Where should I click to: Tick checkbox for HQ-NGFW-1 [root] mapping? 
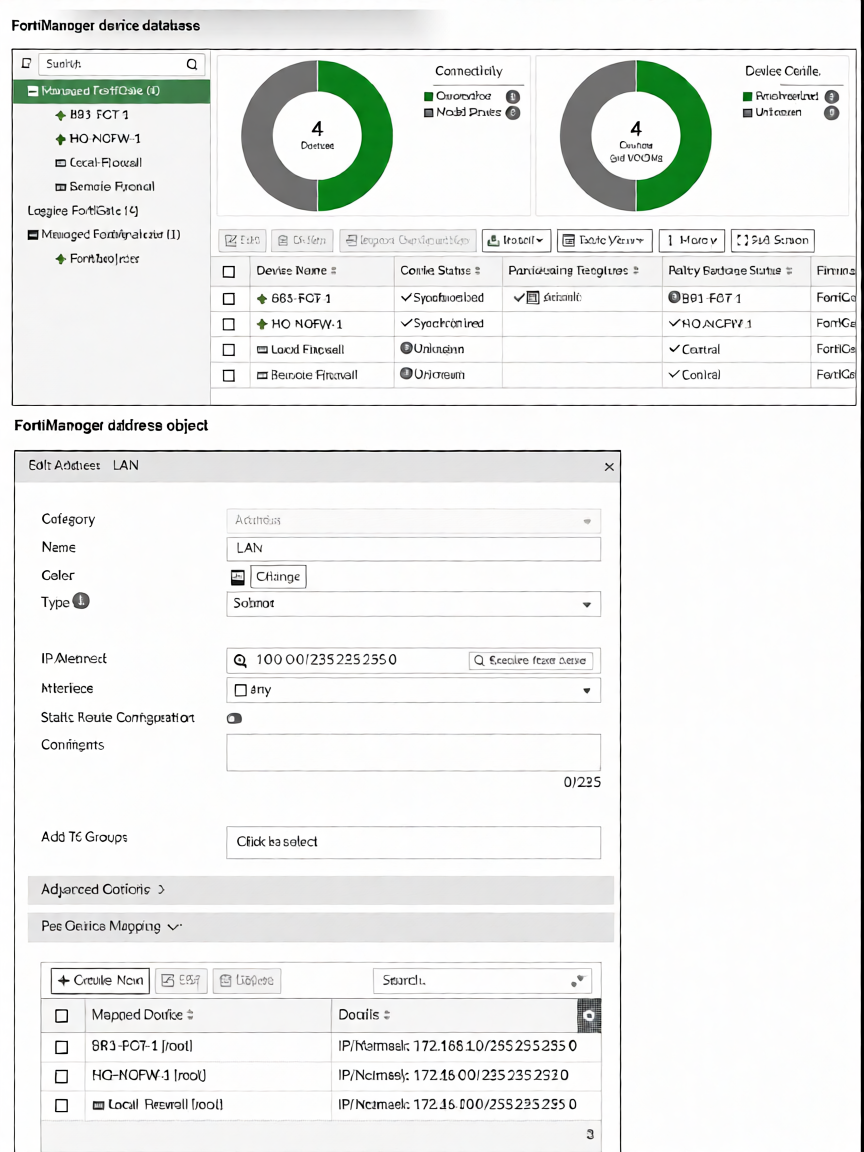coord(62,1076)
